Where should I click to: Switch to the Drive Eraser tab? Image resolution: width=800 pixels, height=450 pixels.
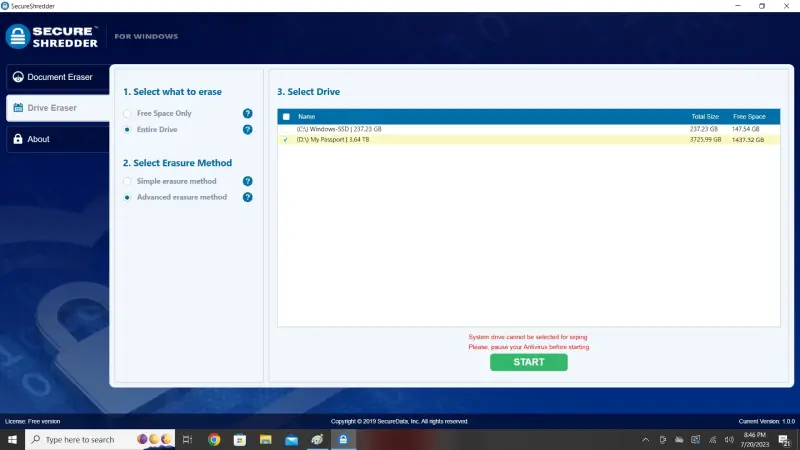[x=58, y=108]
